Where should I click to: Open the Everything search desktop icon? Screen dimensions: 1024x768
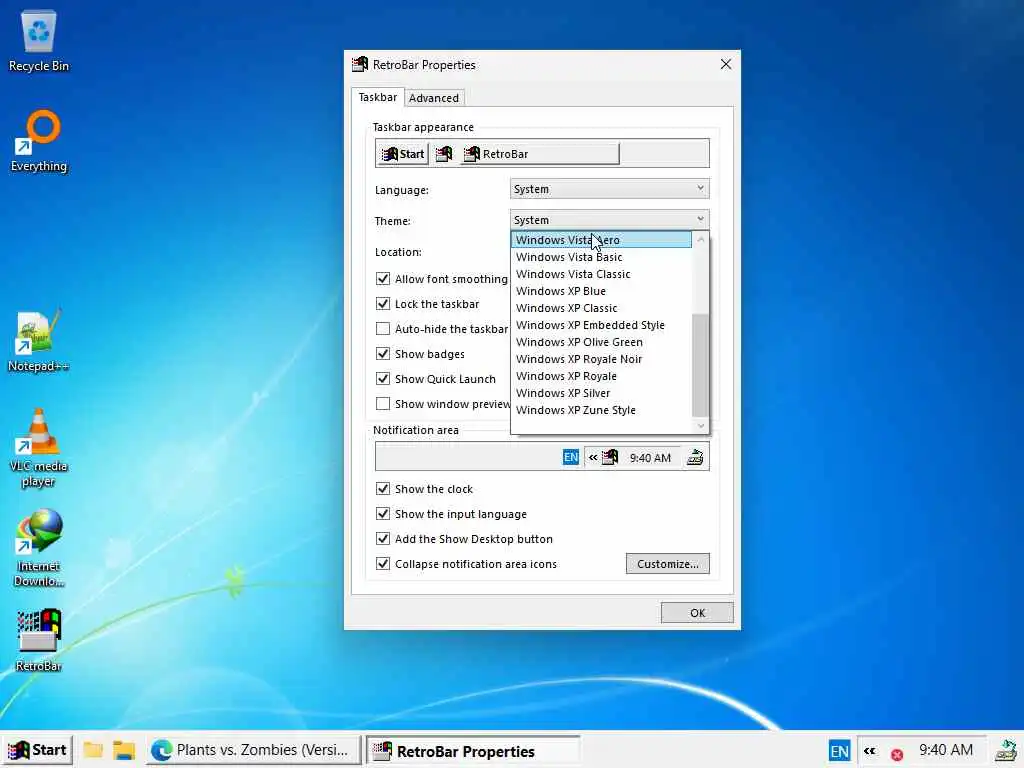[x=39, y=141]
